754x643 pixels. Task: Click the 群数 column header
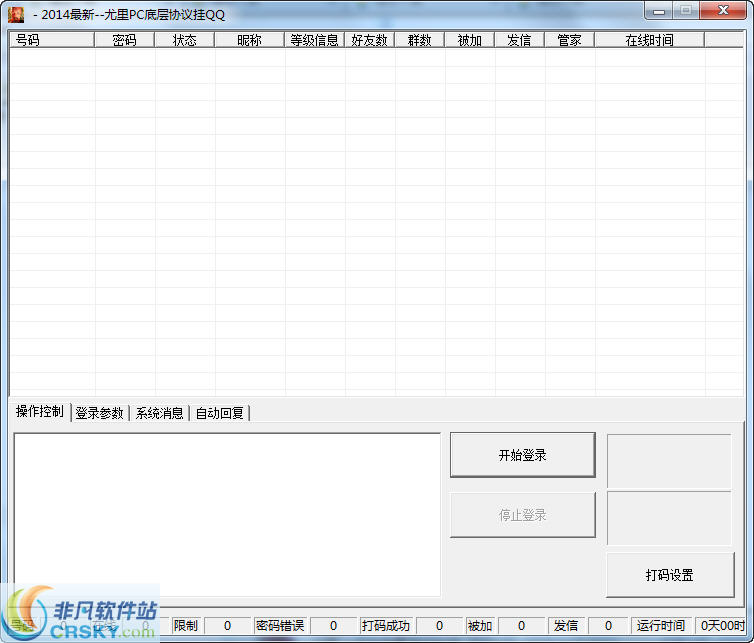(x=420, y=40)
